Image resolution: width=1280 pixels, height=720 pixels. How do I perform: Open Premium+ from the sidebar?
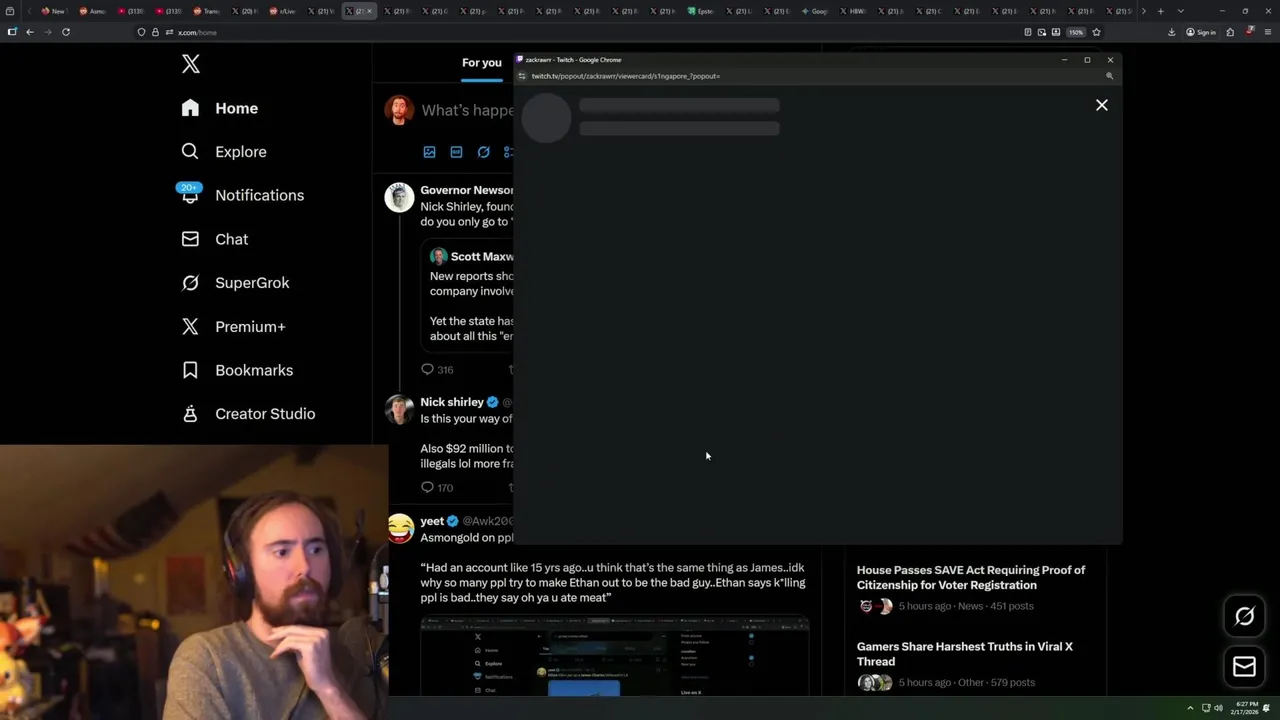(x=233, y=326)
